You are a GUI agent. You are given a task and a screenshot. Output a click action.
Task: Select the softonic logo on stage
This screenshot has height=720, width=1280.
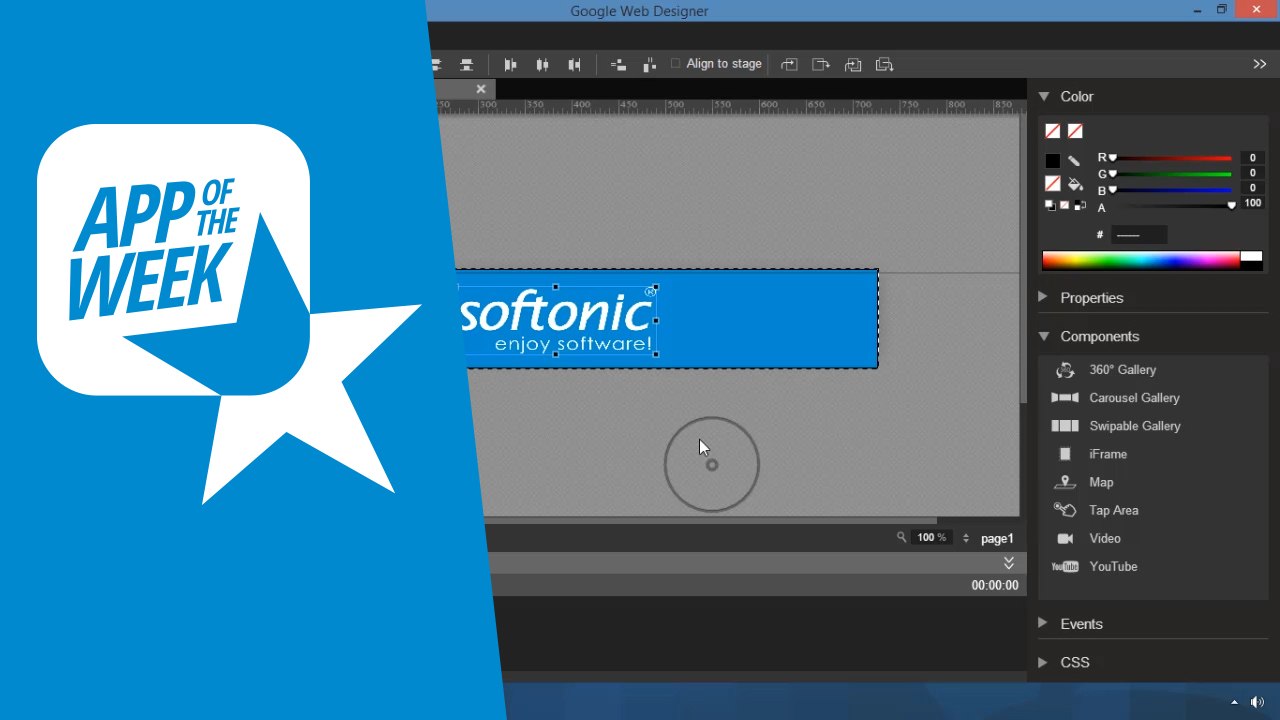556,320
